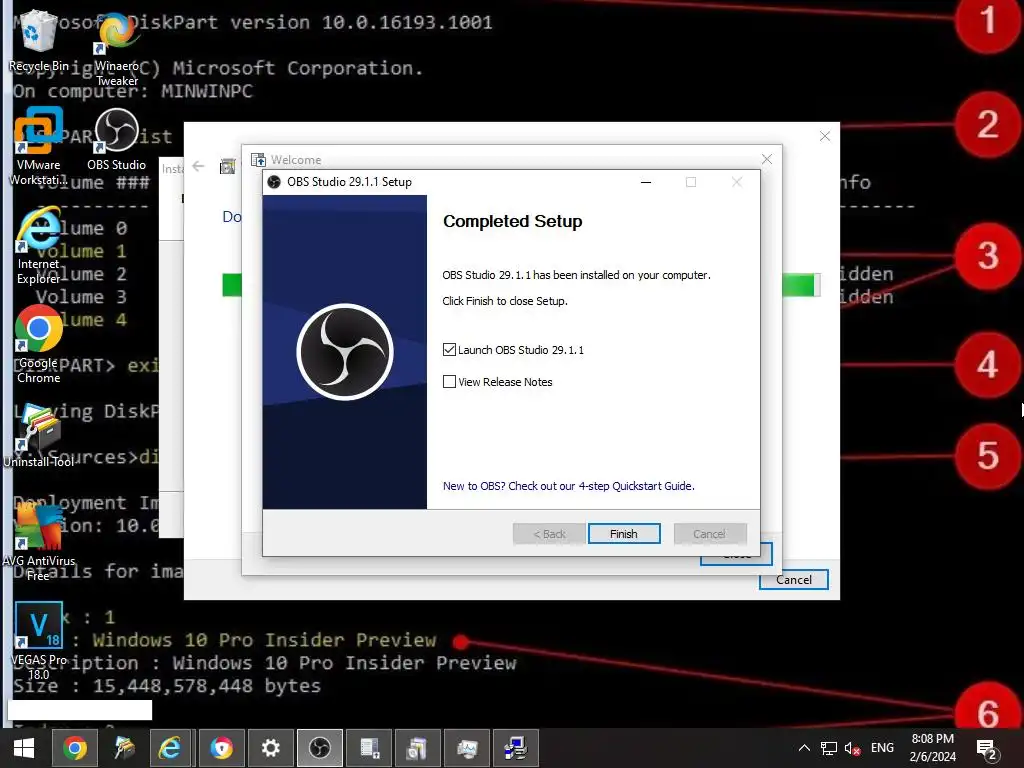Open the system monitor taskbar icon

[x=467, y=748]
